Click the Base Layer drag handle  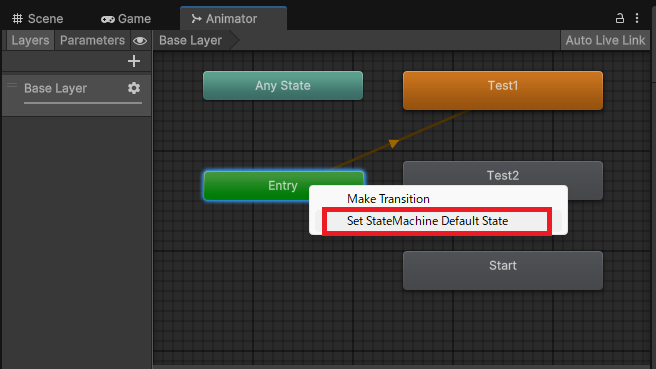coord(12,85)
